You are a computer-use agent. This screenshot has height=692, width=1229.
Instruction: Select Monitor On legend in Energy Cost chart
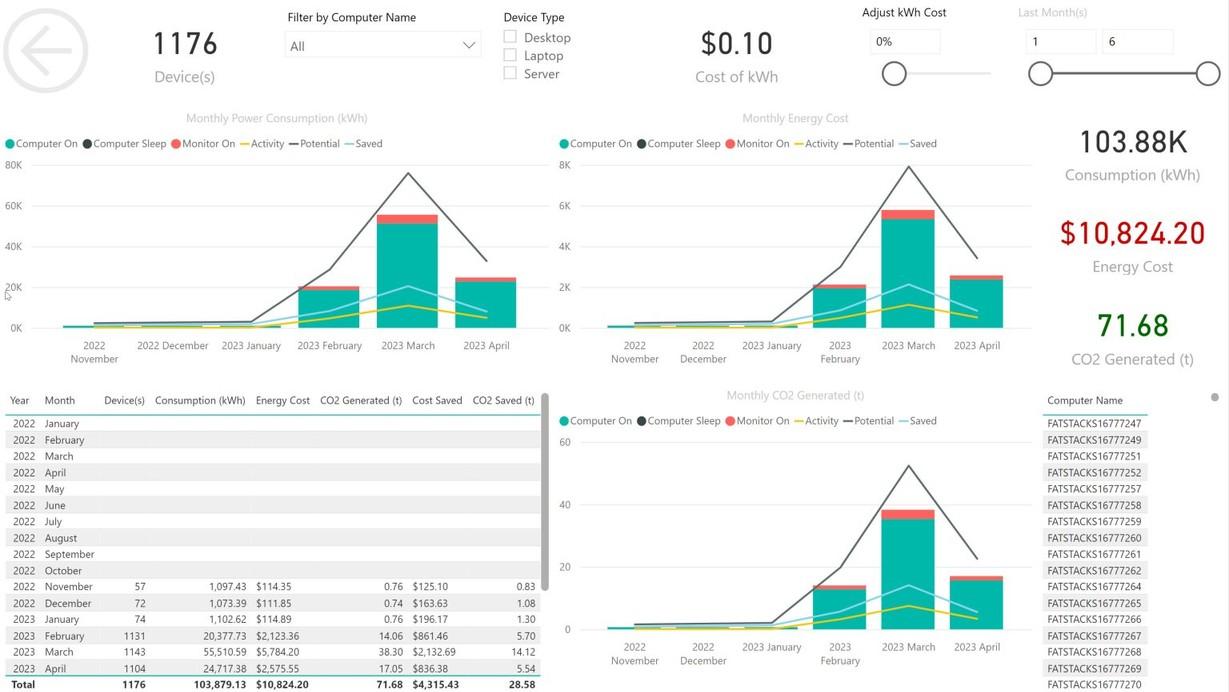pyautogui.click(x=758, y=144)
